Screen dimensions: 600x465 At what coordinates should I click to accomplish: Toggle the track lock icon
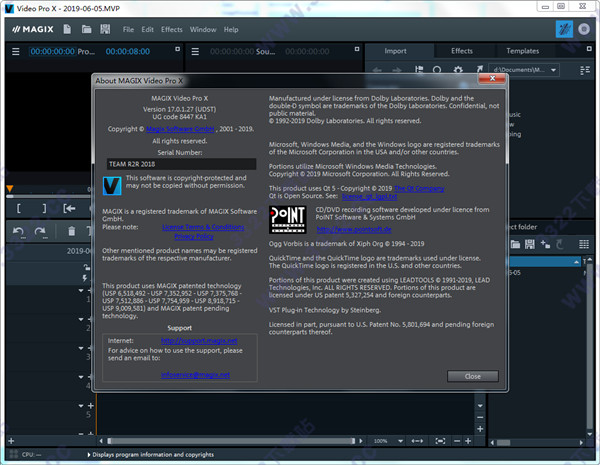[87, 267]
